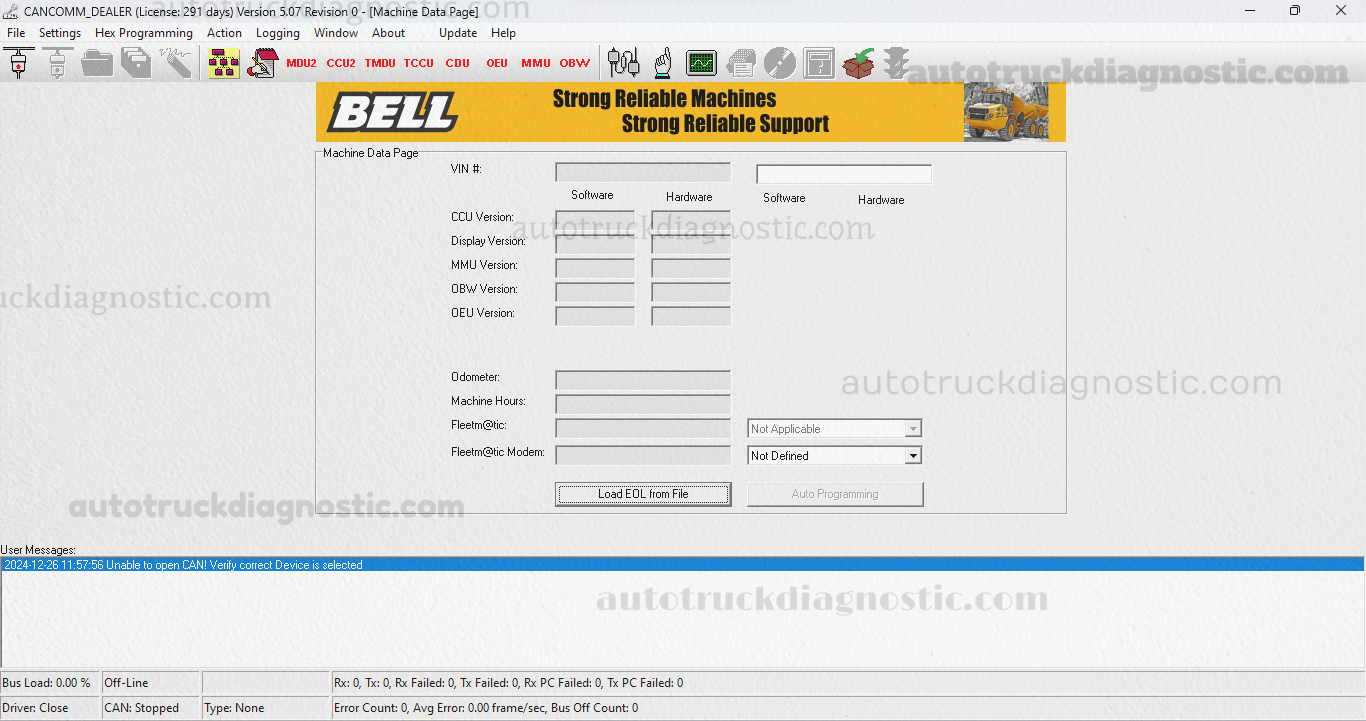Image resolution: width=1366 pixels, height=721 pixels.
Task: Open the Hex Programming menu
Action: [x=144, y=33]
